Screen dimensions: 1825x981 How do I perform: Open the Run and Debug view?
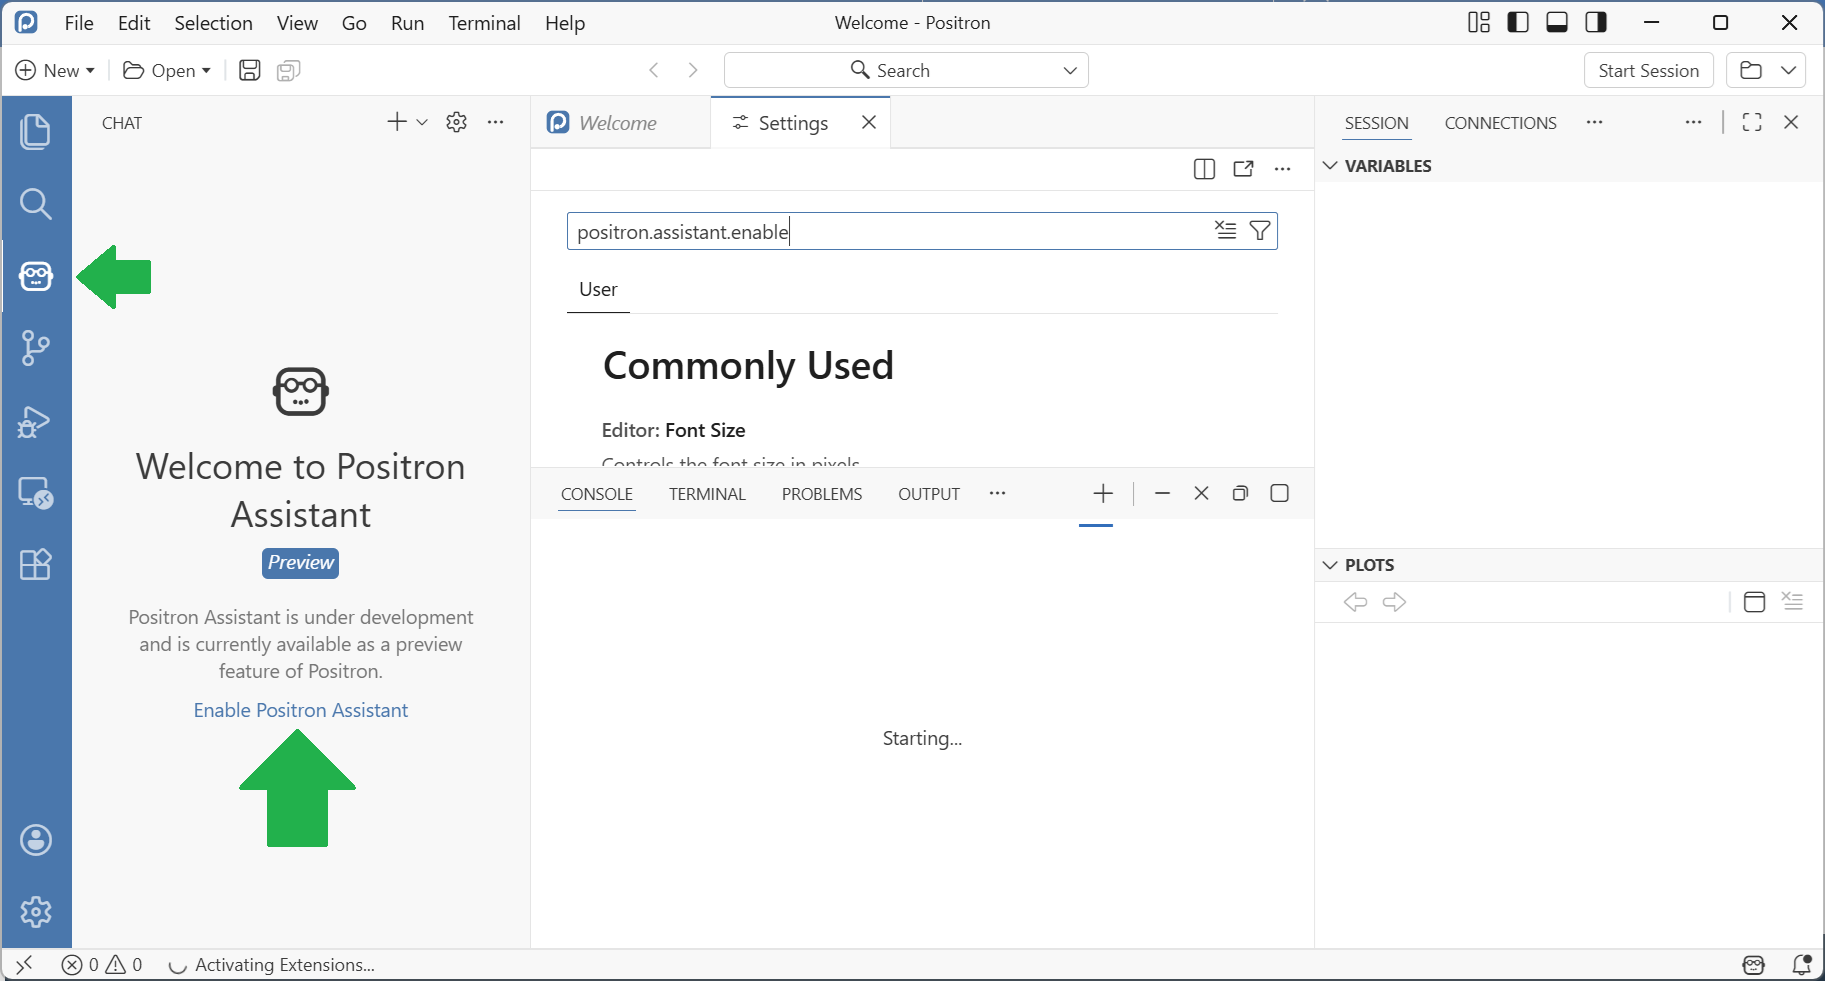point(36,421)
